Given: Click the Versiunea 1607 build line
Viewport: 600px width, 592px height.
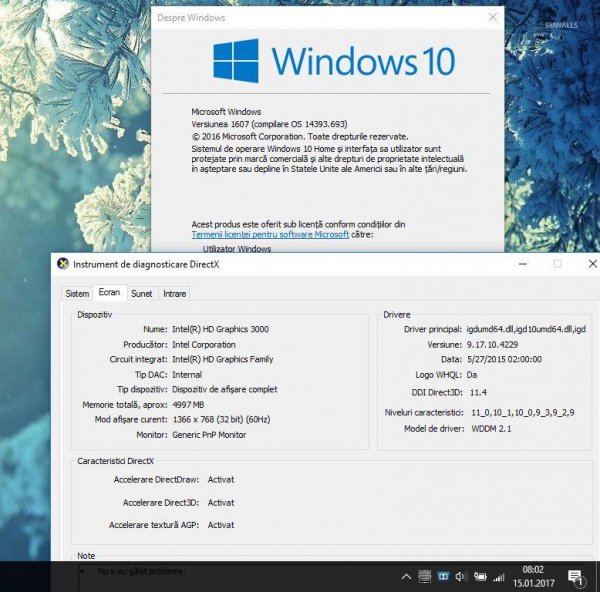Looking at the screenshot, I should [269, 124].
